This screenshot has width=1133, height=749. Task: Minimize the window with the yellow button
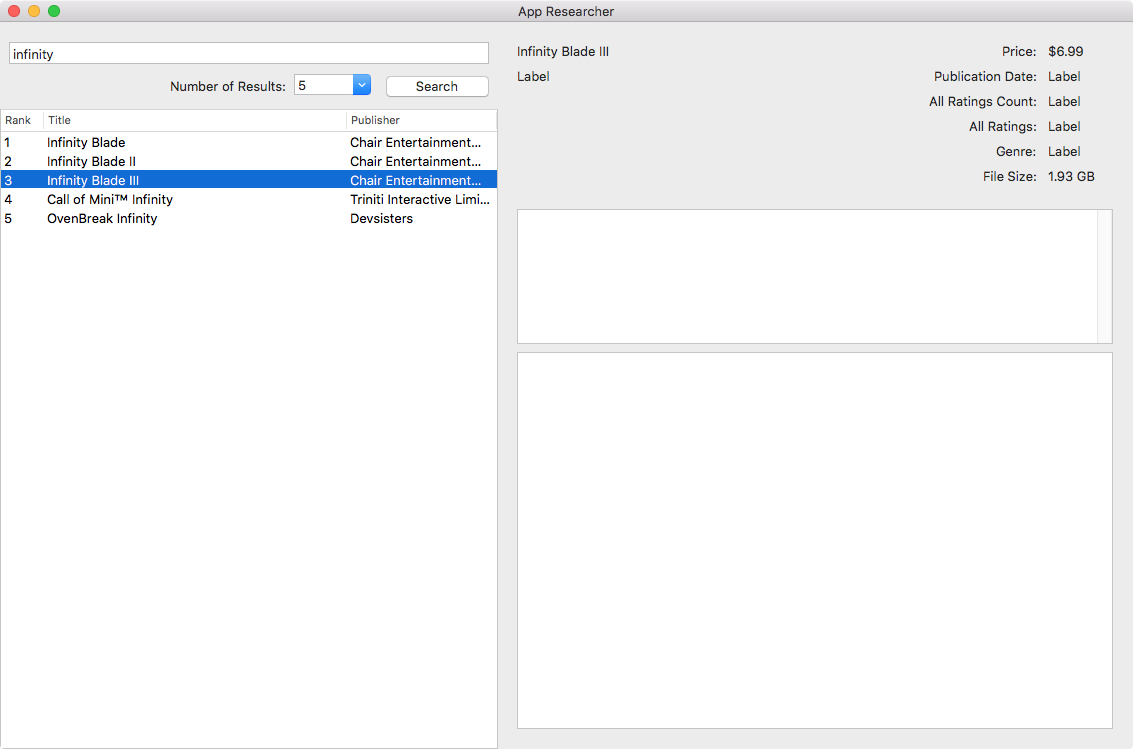tap(34, 11)
